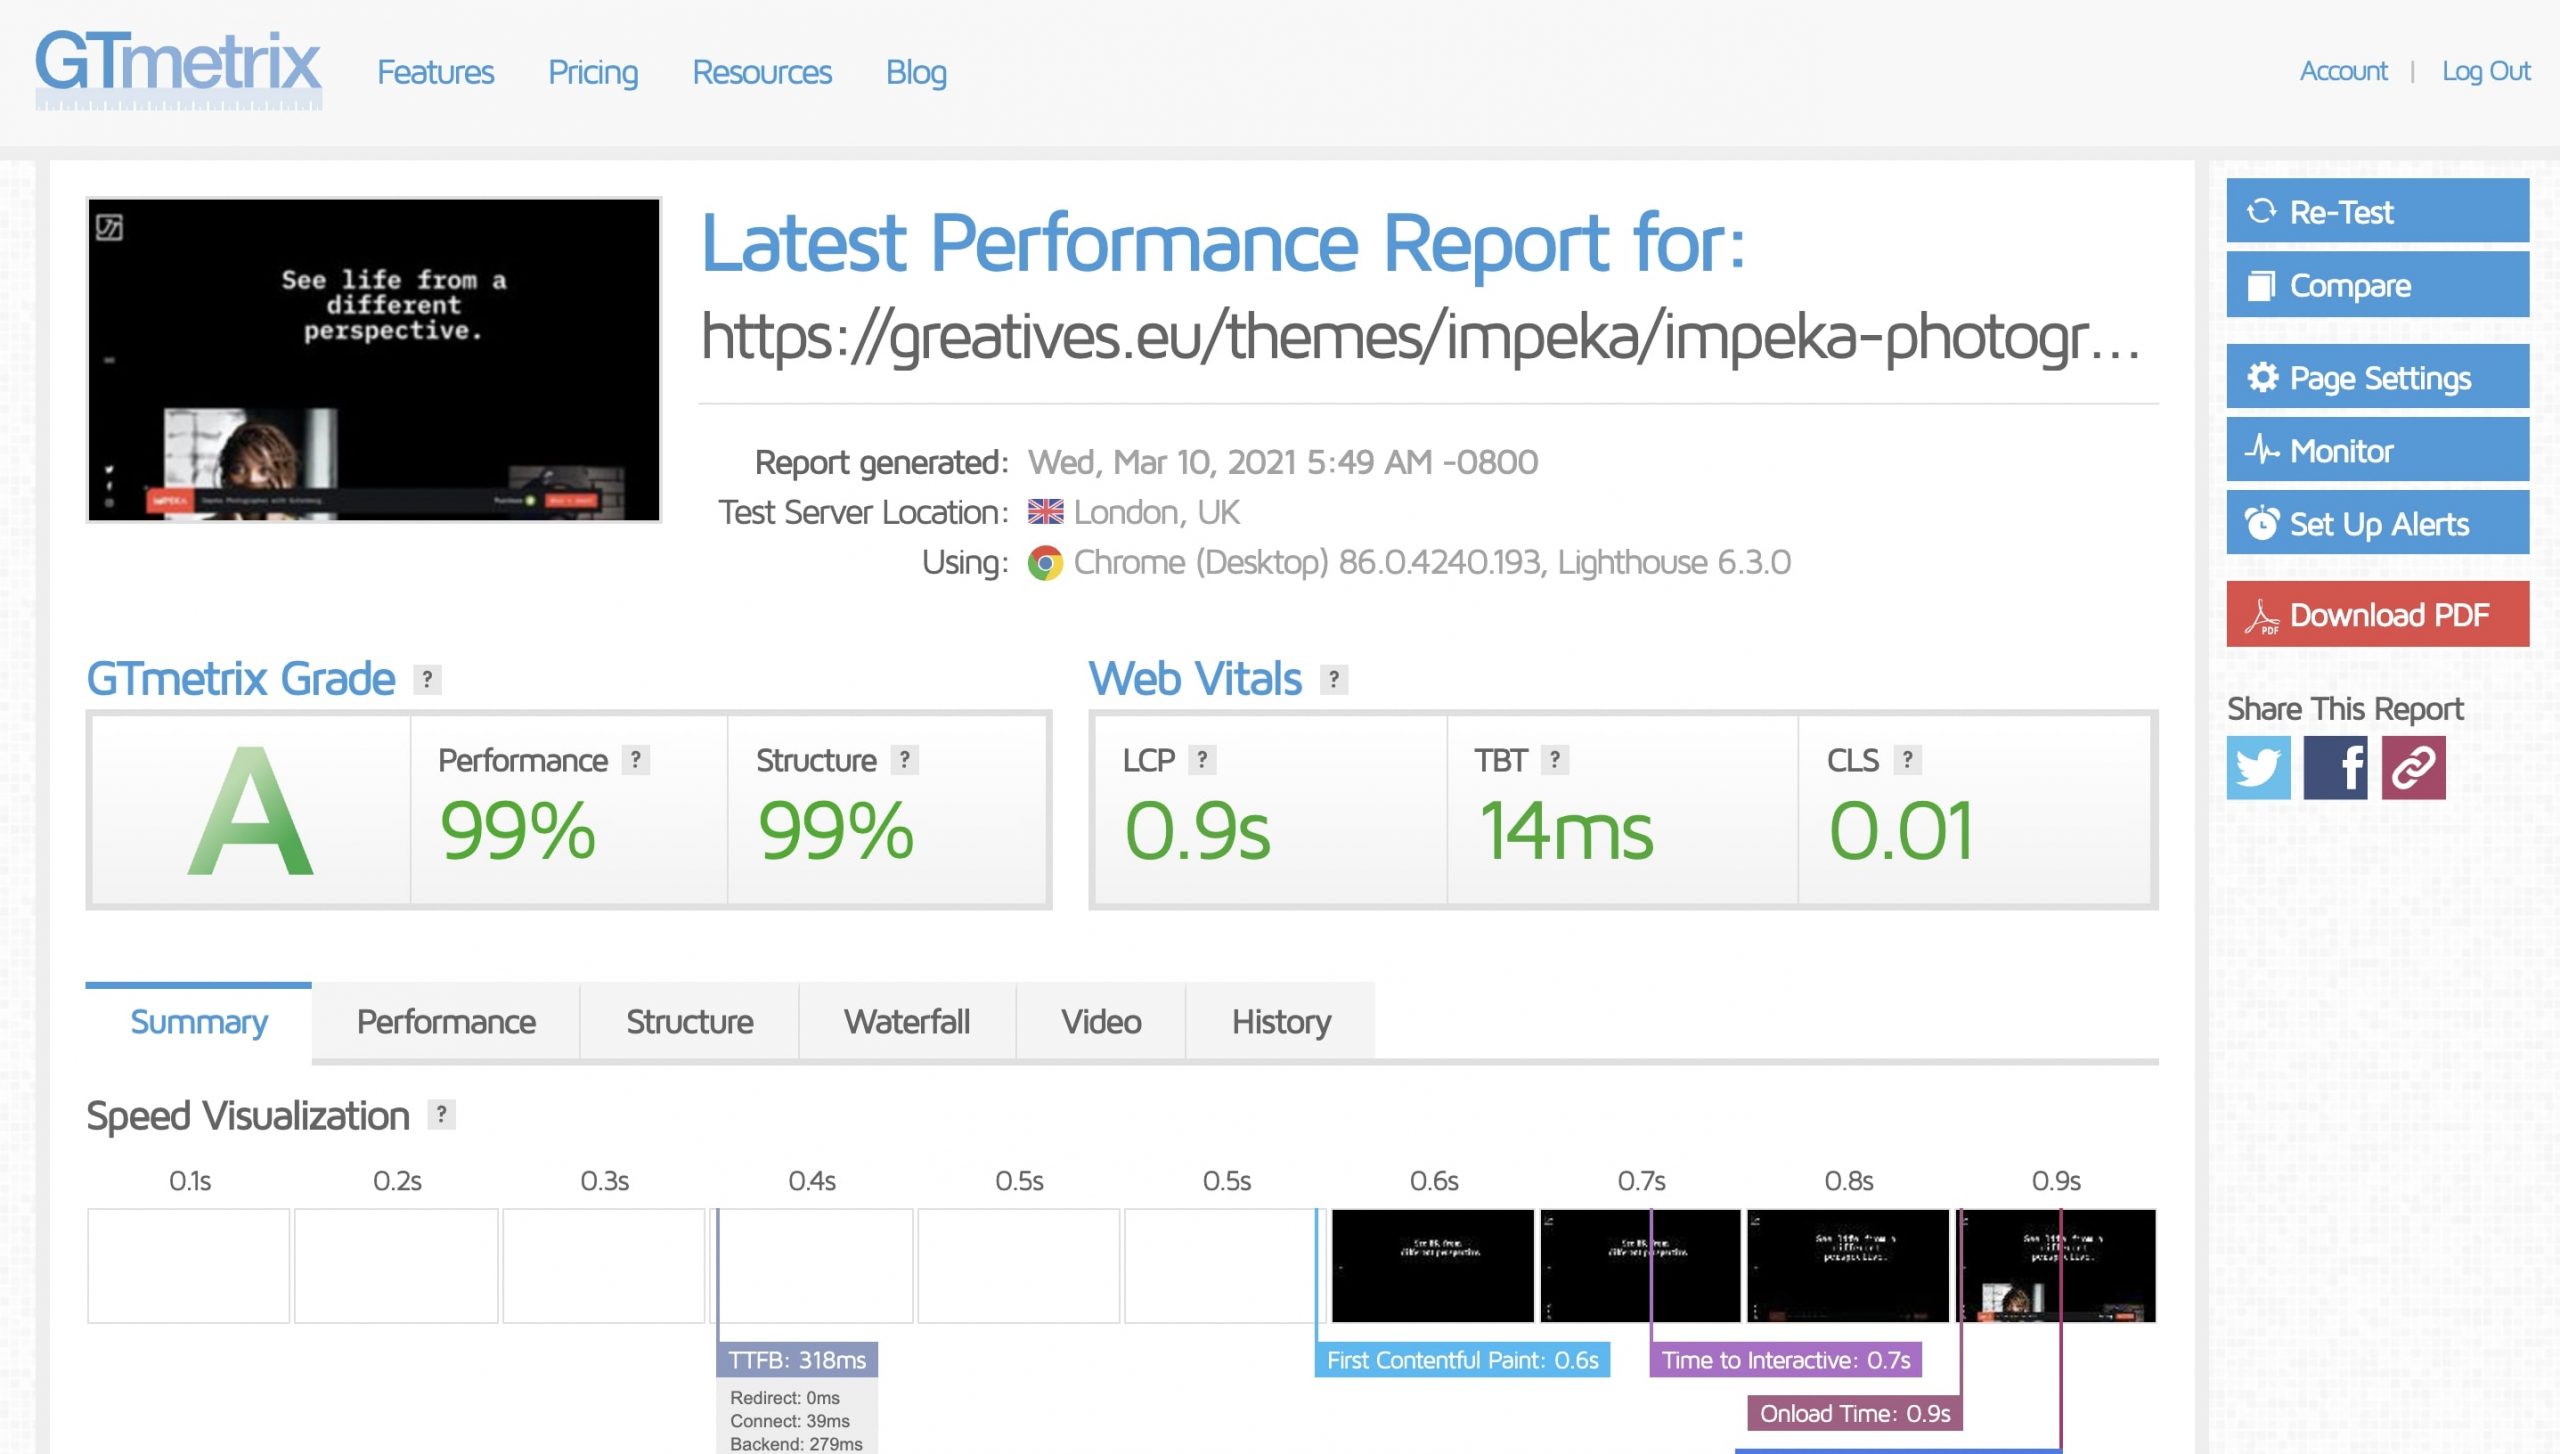Click the Log Out link
2560x1454 pixels.
[x=2485, y=71]
